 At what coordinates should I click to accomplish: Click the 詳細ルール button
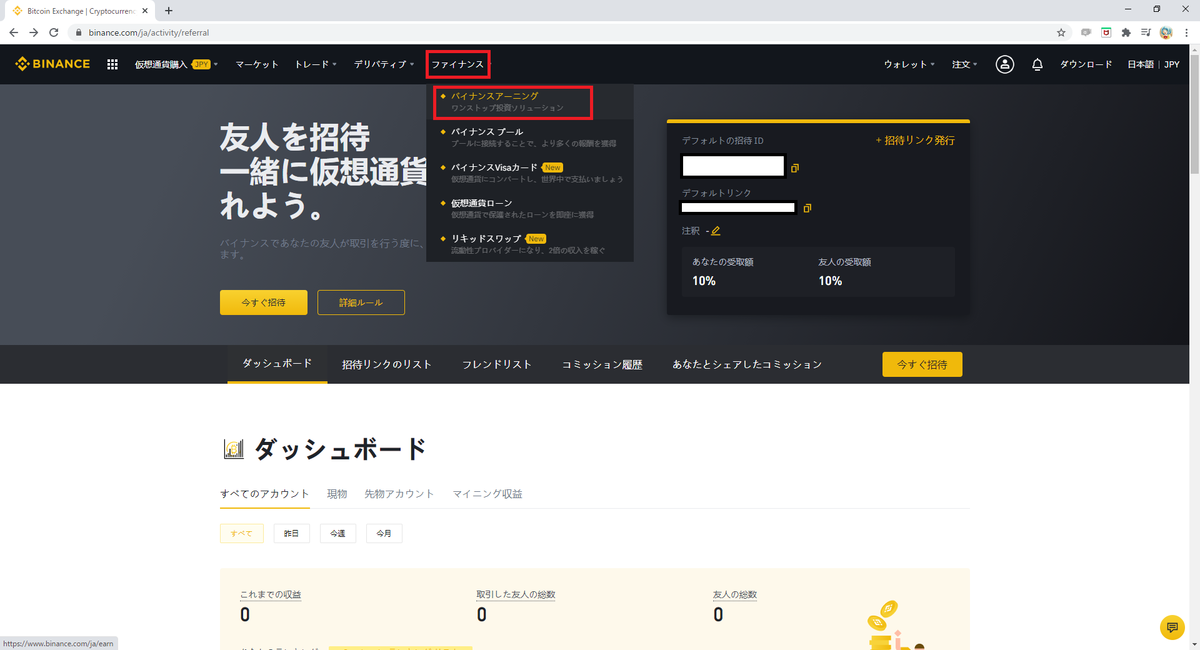361,302
